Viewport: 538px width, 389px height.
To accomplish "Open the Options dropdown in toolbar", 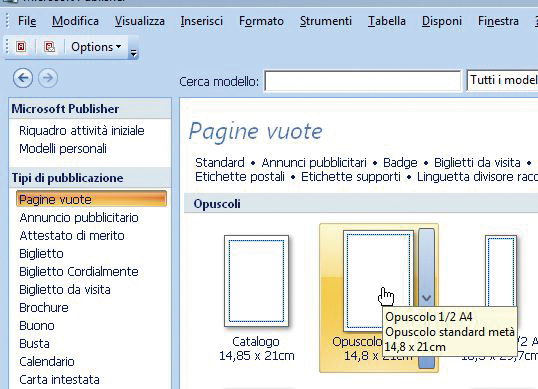I will click(x=96, y=47).
